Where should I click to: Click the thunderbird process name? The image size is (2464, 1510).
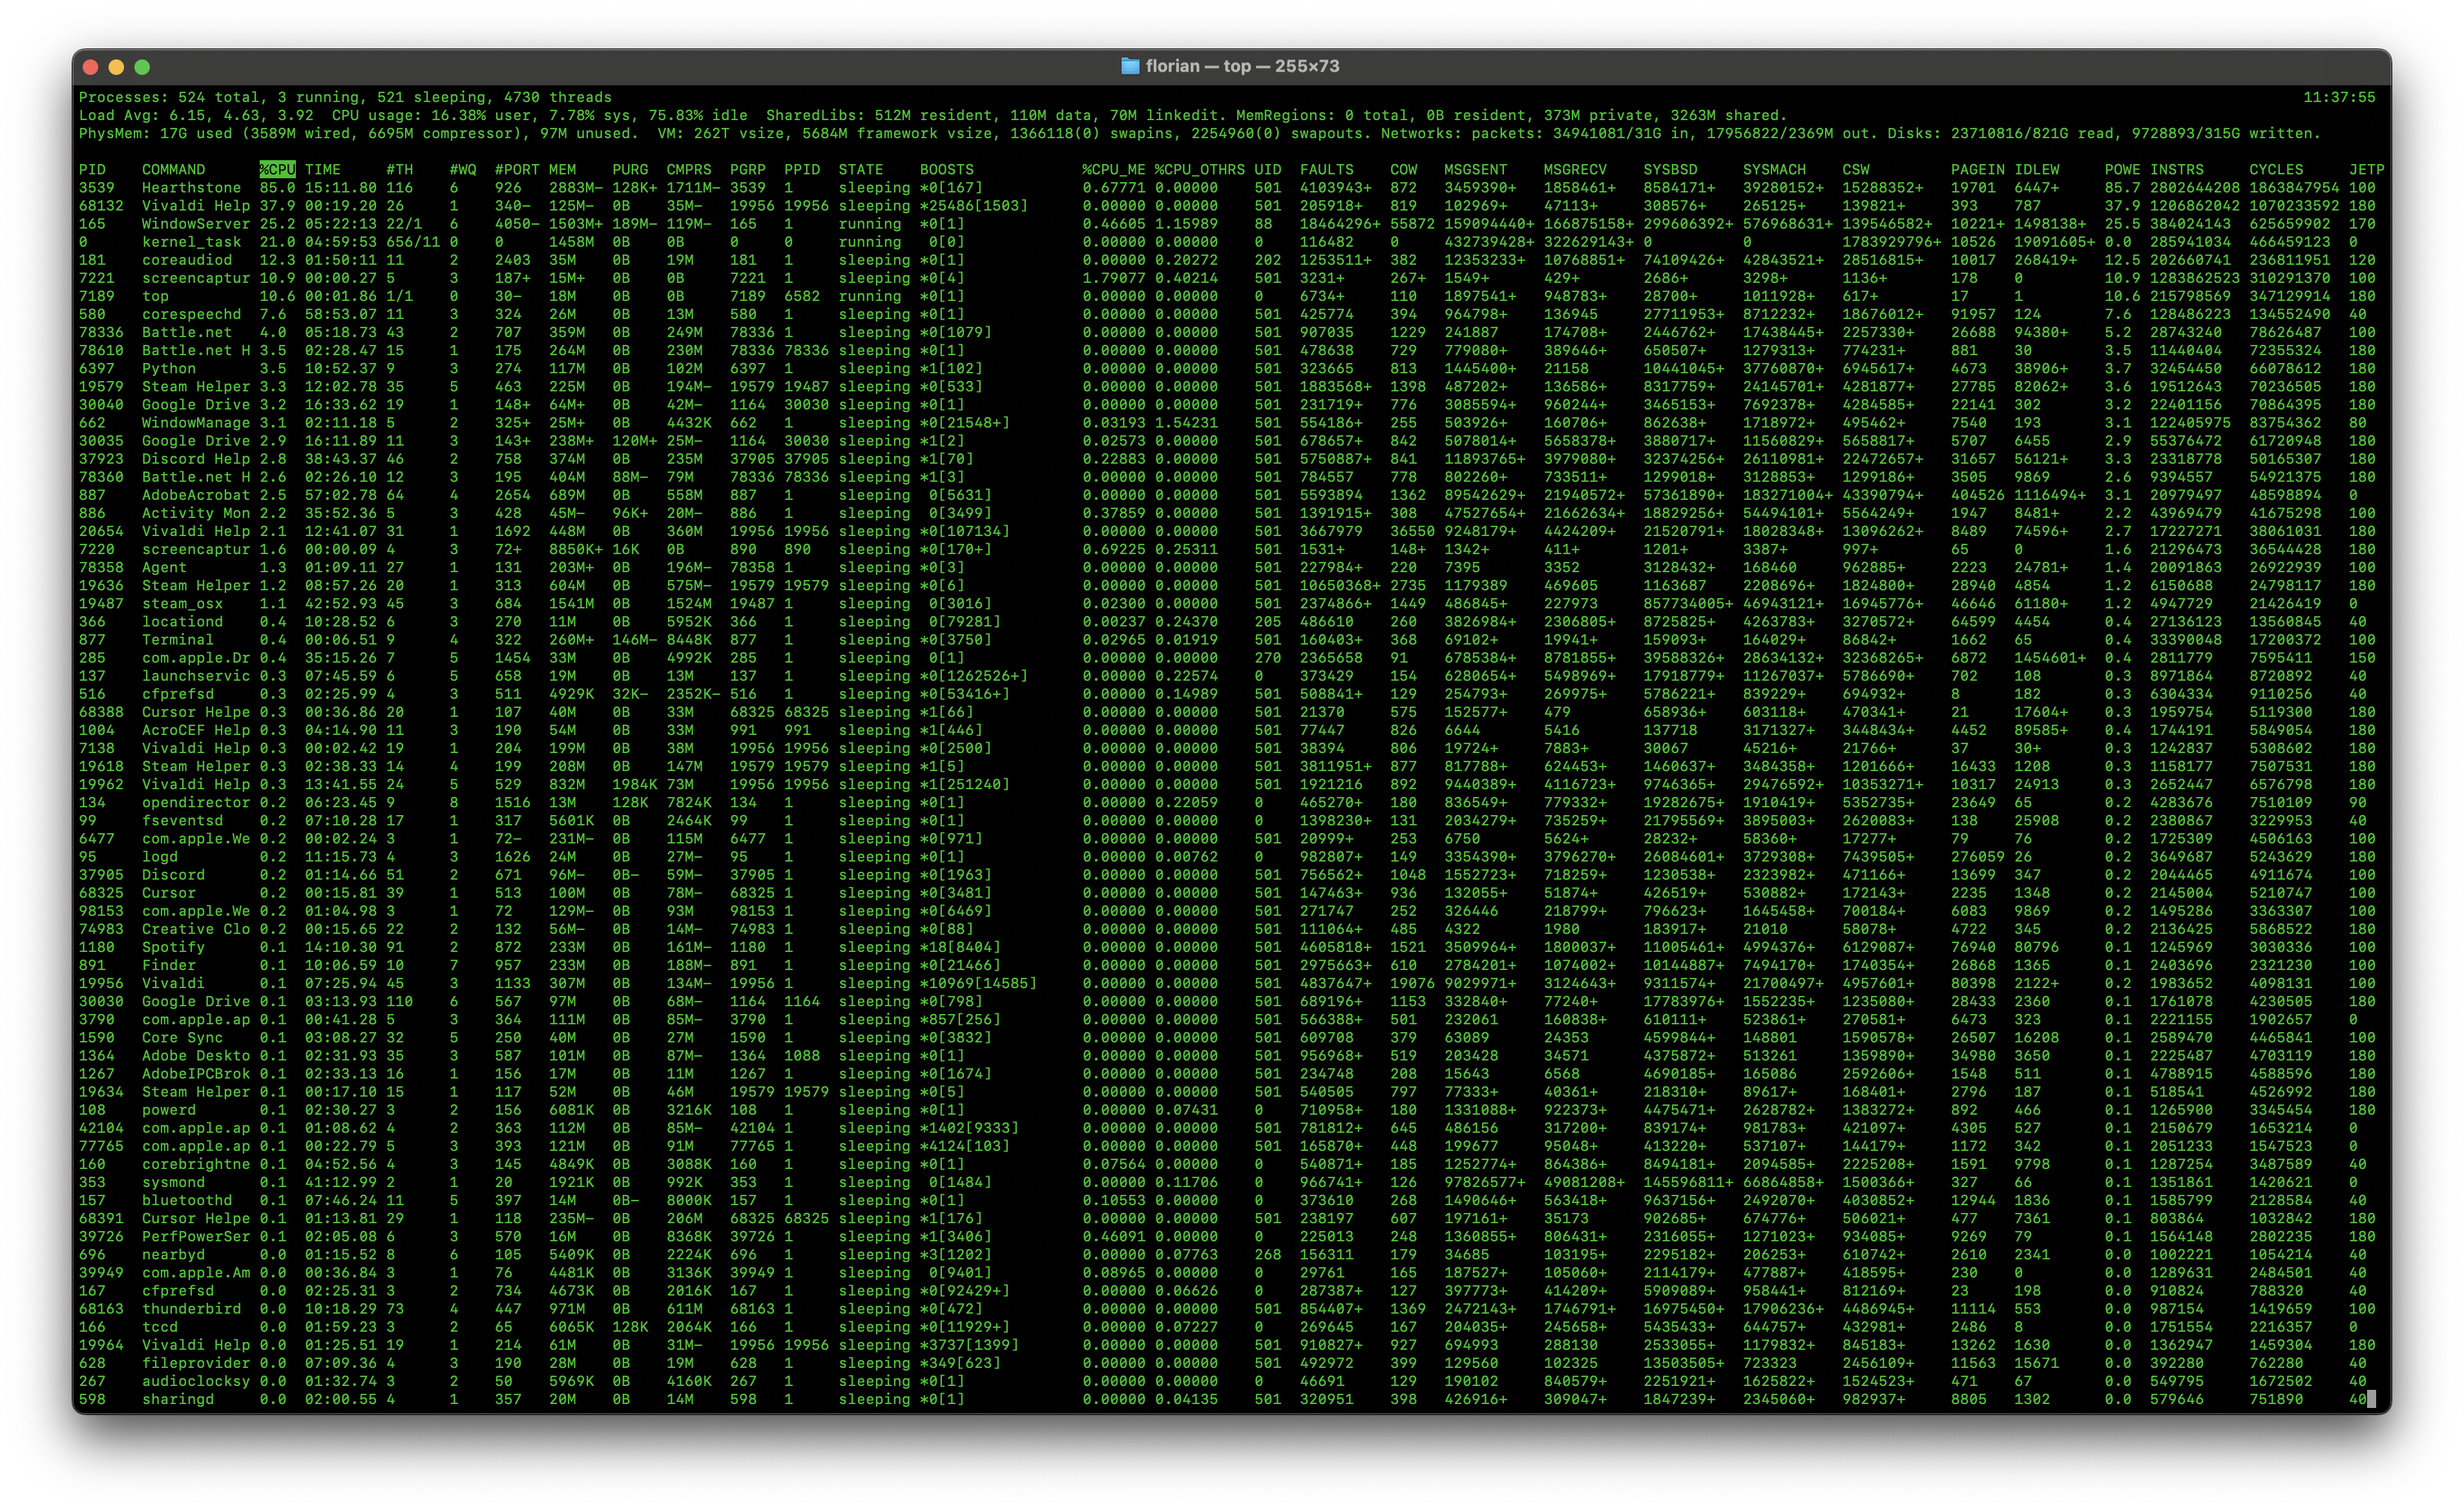(x=191, y=1309)
